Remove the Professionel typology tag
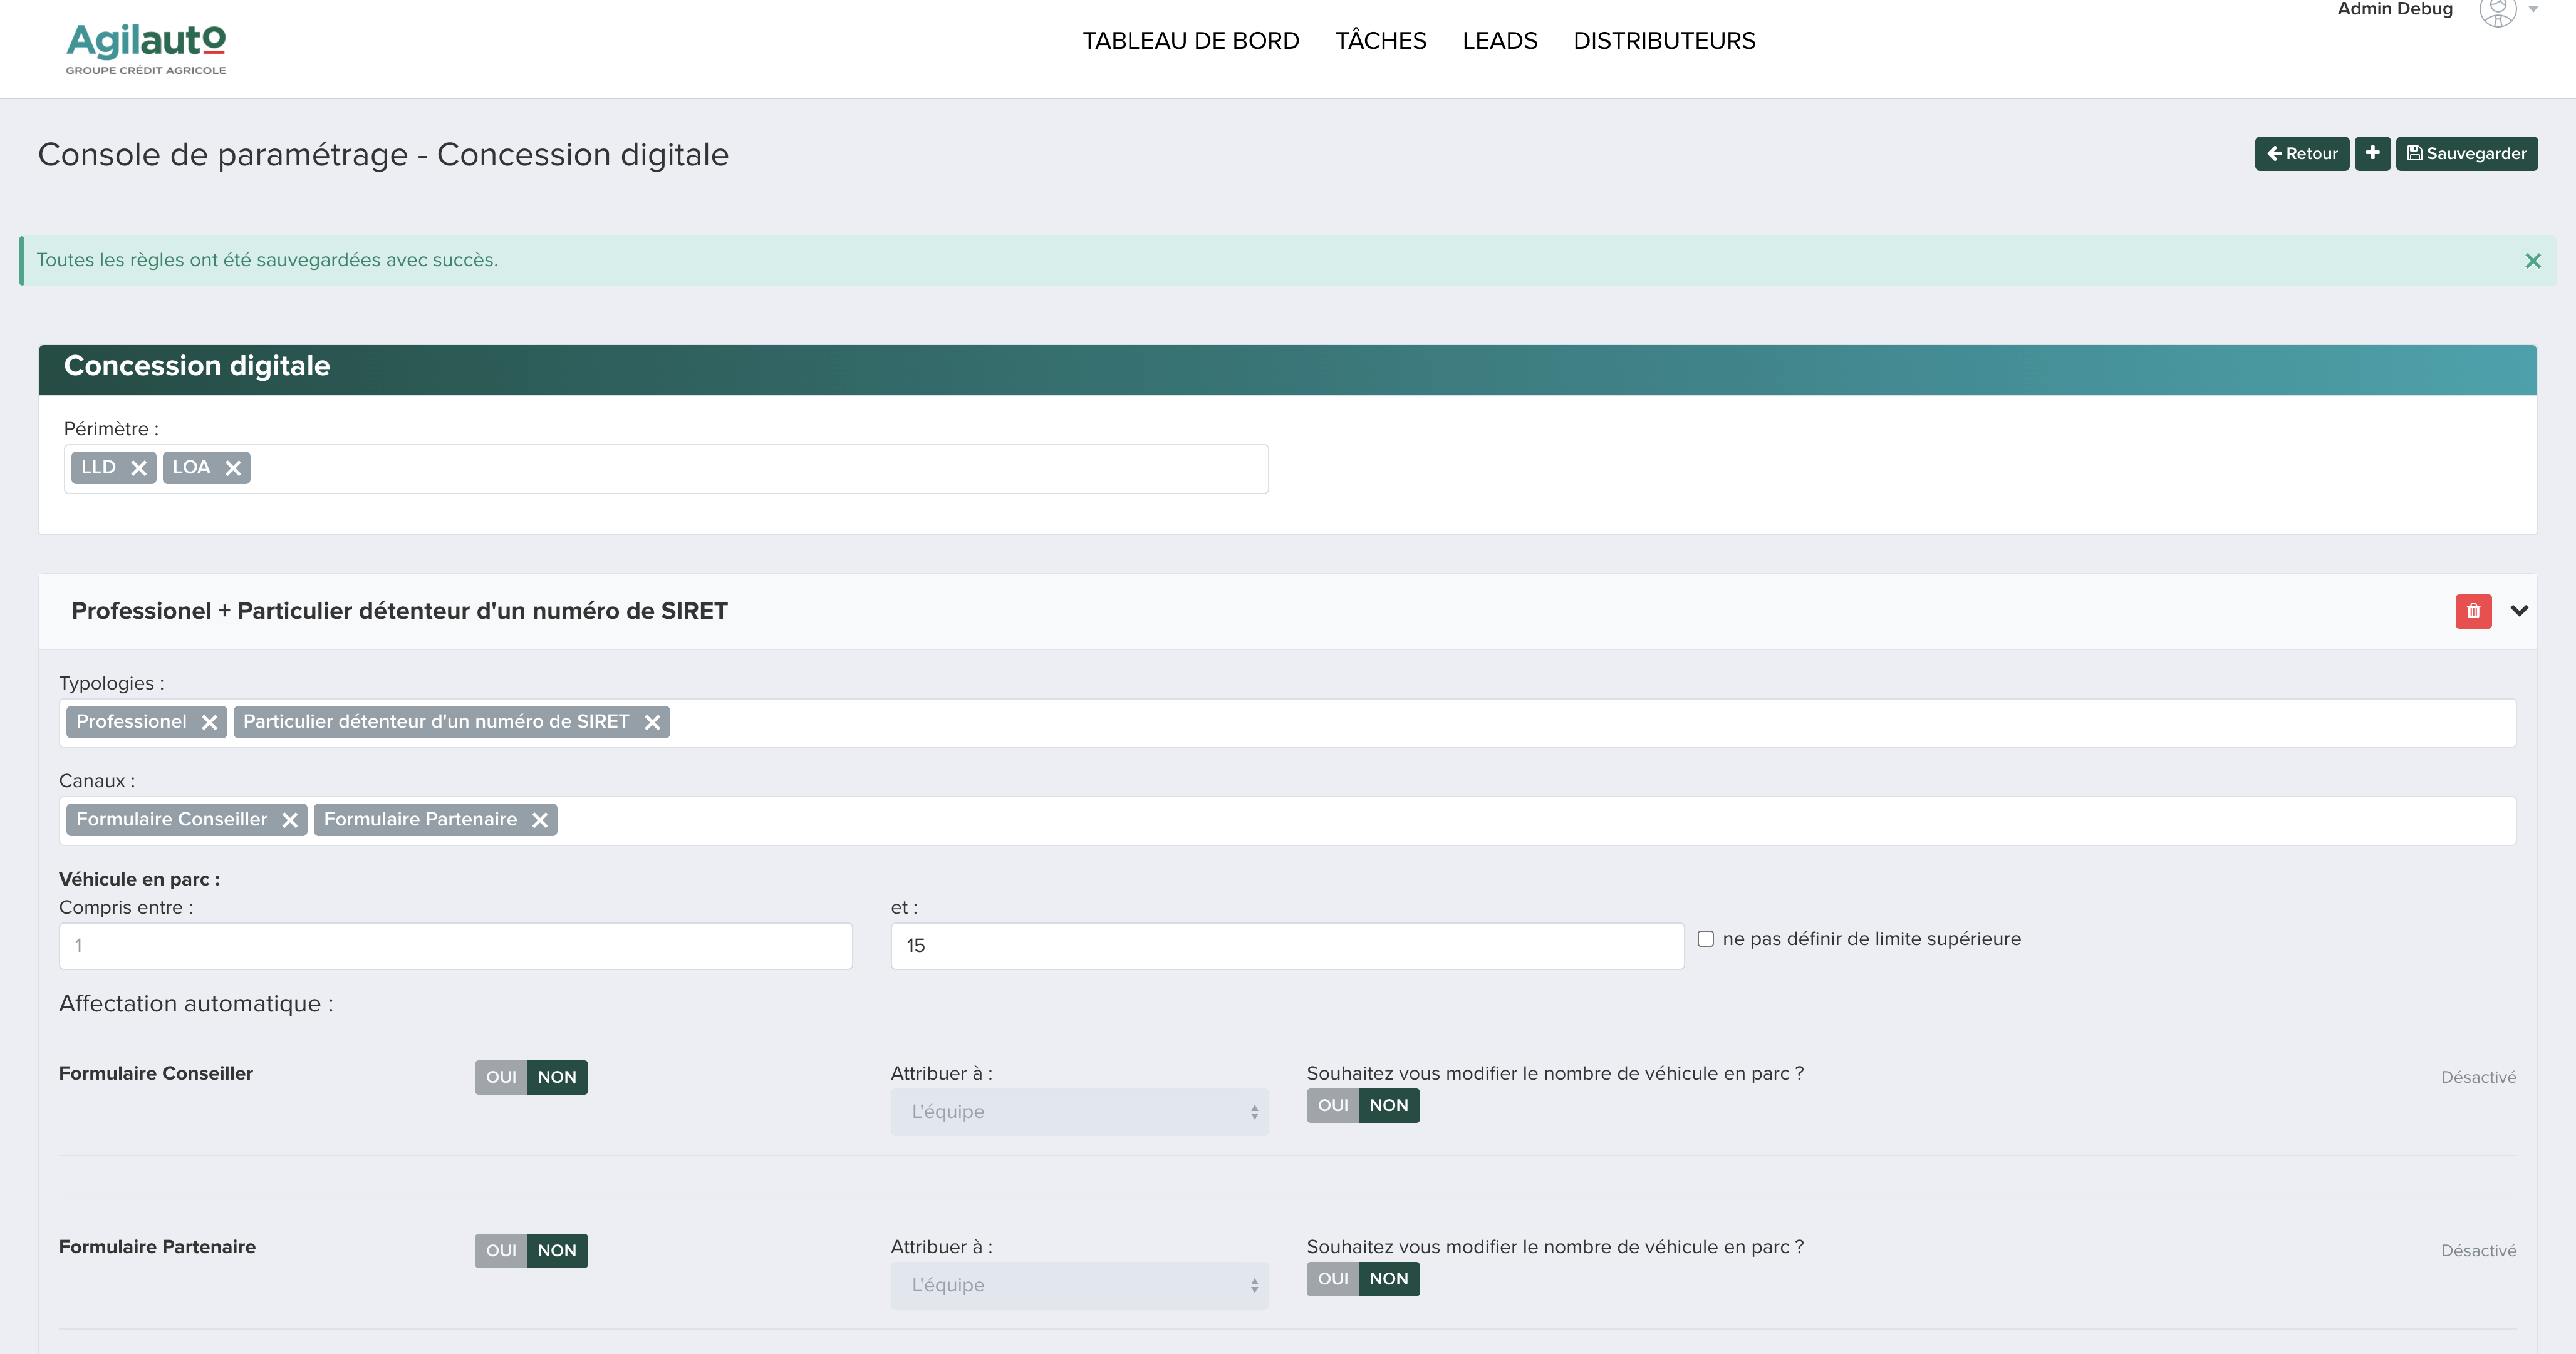This screenshot has height=1354, width=2576. (209, 721)
